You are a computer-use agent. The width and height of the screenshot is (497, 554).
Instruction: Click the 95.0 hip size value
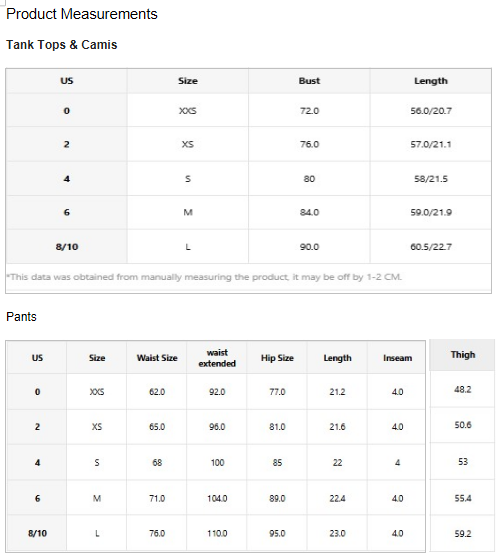point(277,533)
